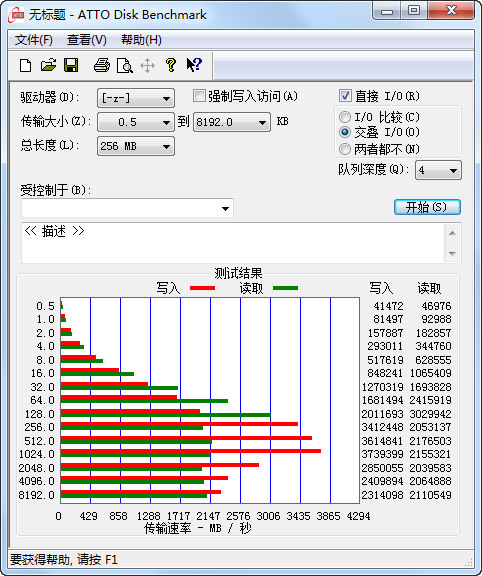The width and height of the screenshot is (482, 576).
Task: Click axis value 4294
Action: [359, 516]
